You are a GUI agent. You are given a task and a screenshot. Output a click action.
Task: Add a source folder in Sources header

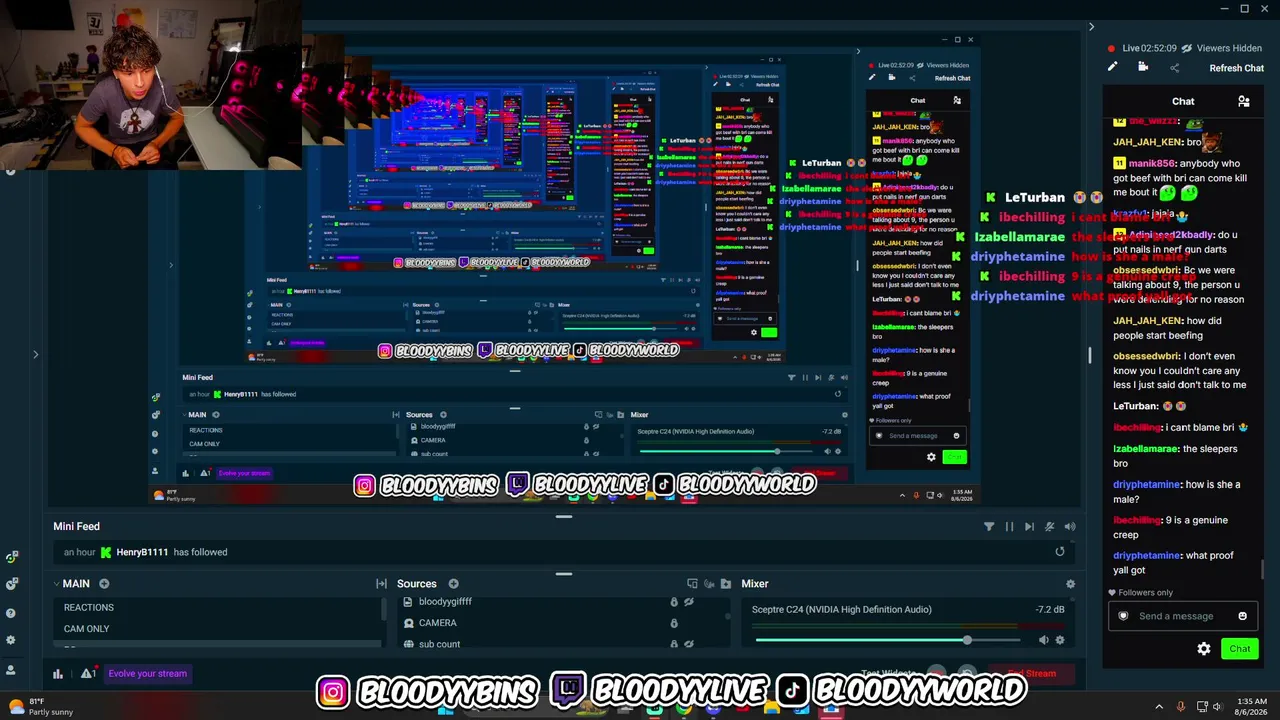point(726,584)
